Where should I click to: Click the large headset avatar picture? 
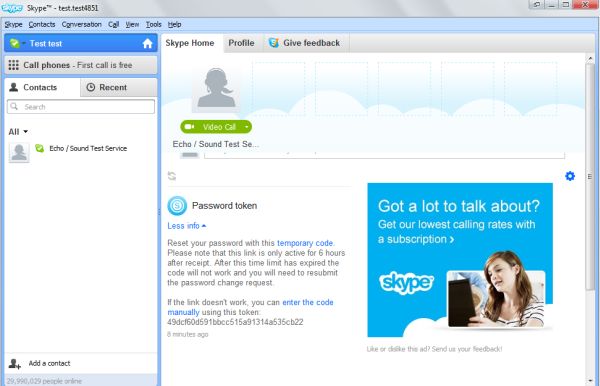[216, 88]
